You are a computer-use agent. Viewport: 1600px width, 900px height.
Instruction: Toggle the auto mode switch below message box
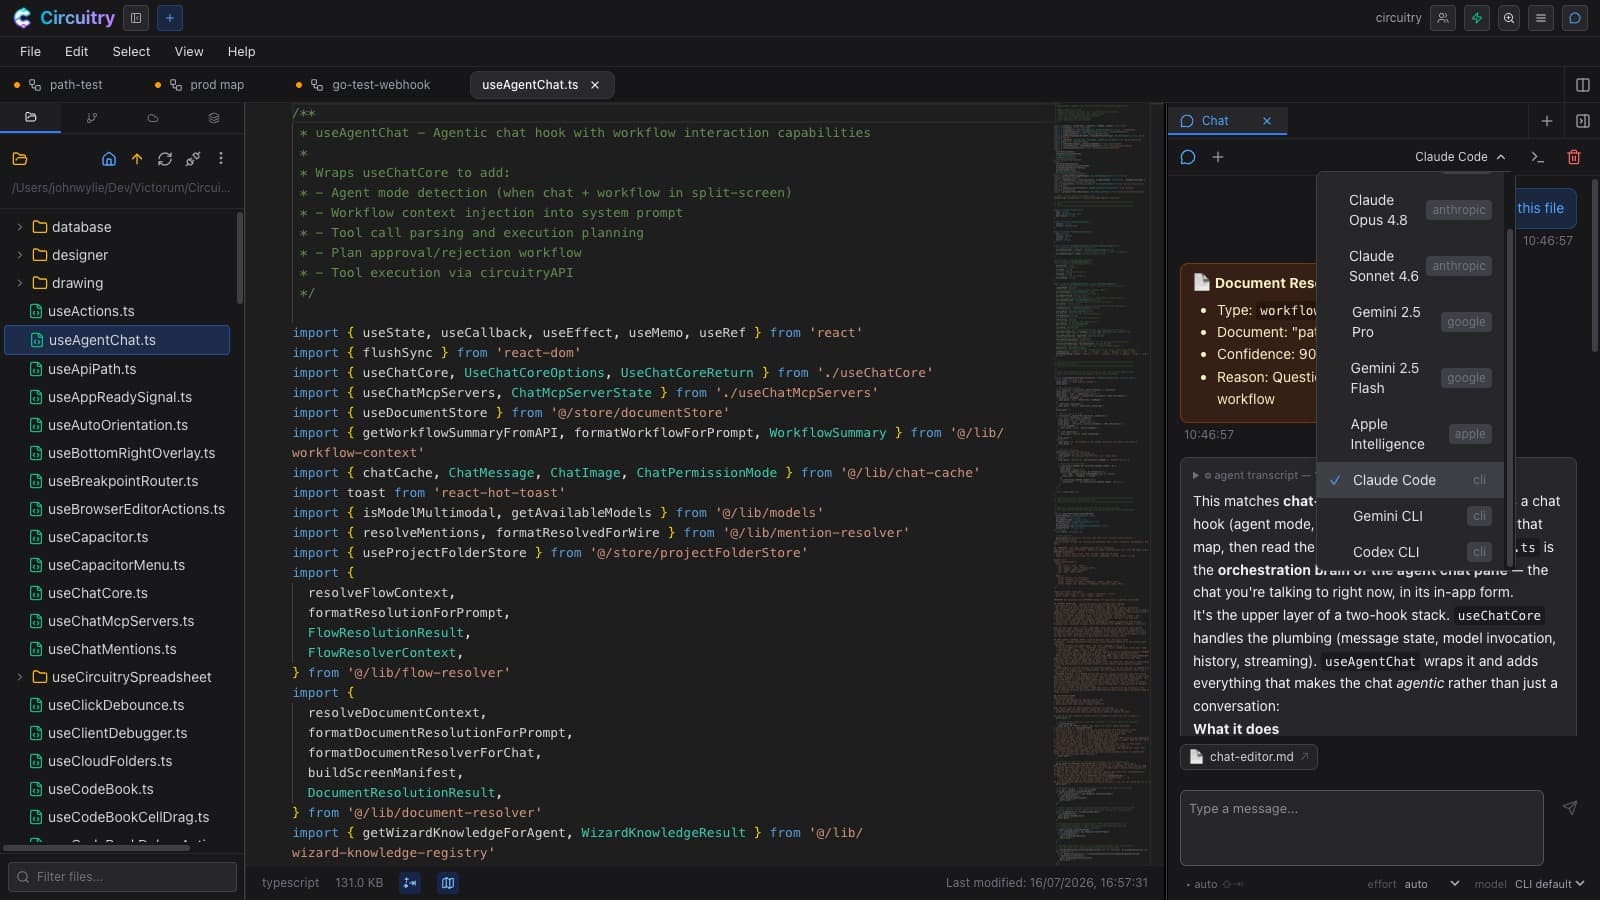1232,884
